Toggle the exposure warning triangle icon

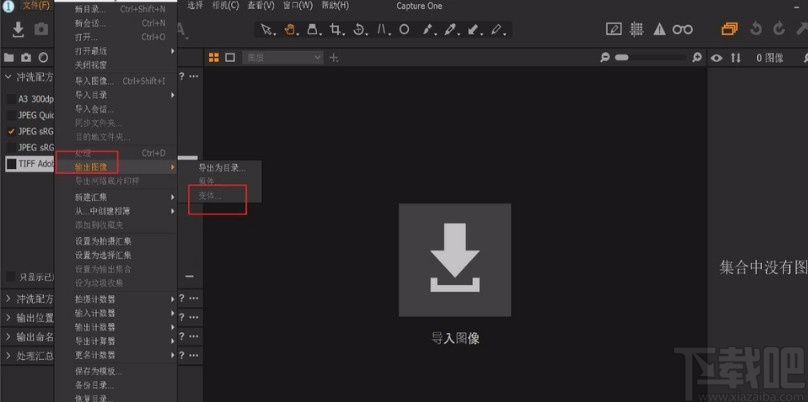point(660,29)
